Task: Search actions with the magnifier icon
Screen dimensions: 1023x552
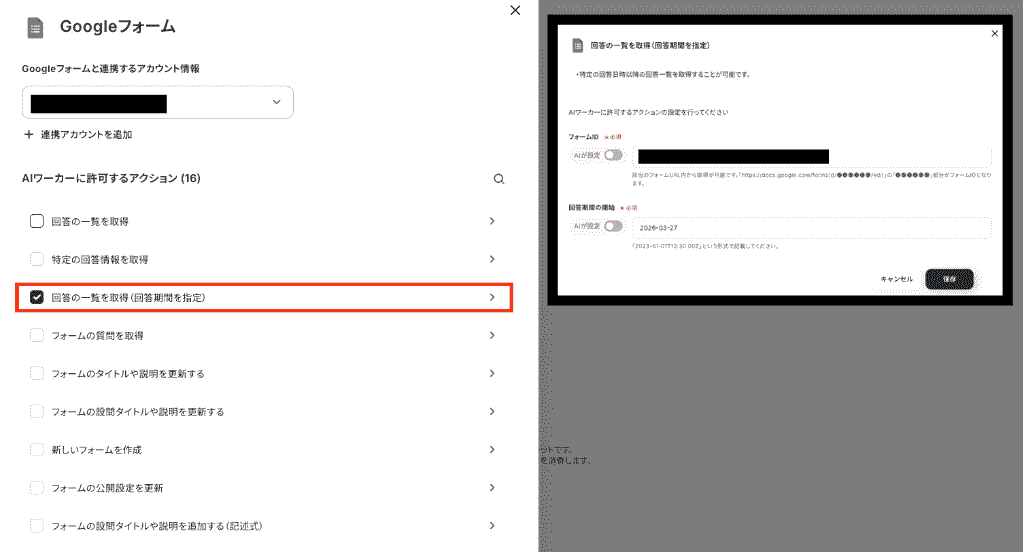Action: pyautogui.click(x=498, y=179)
